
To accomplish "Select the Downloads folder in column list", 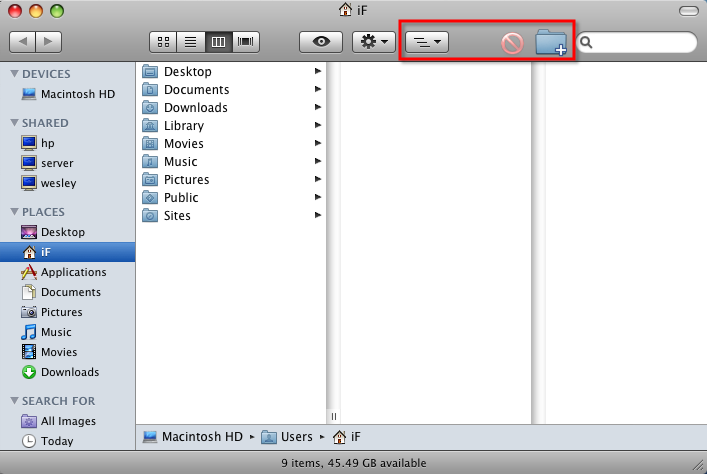I will (x=231, y=107).
